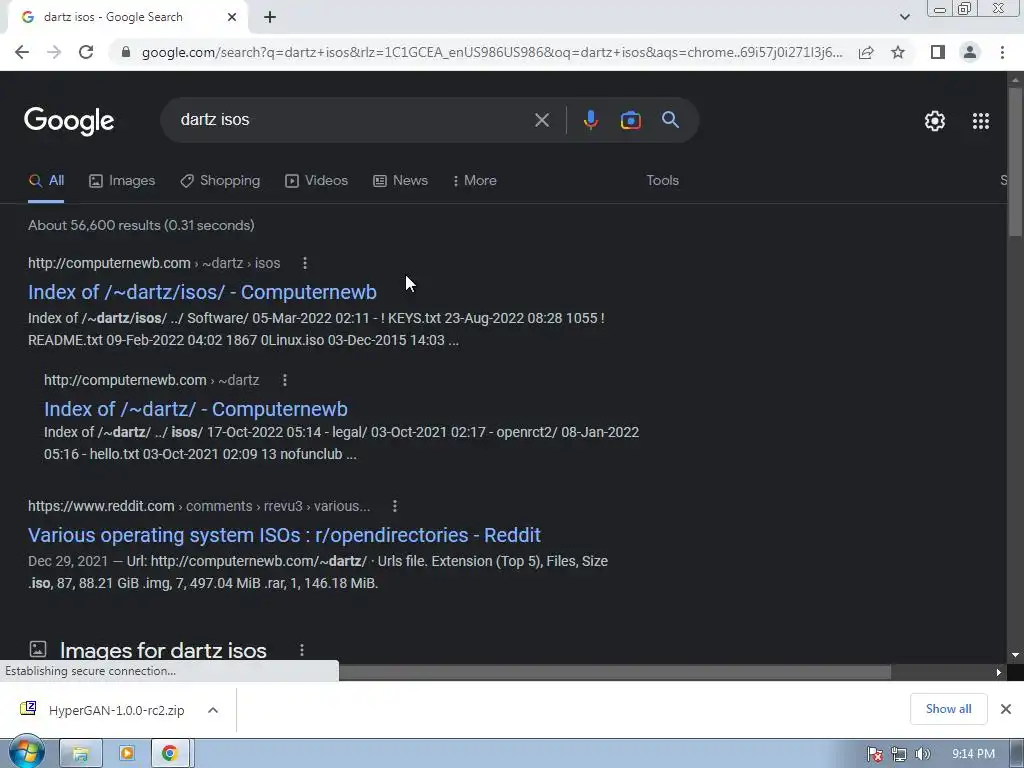Click the http://computernewb.com › ~dartz › isos breadcrumb

point(154,263)
